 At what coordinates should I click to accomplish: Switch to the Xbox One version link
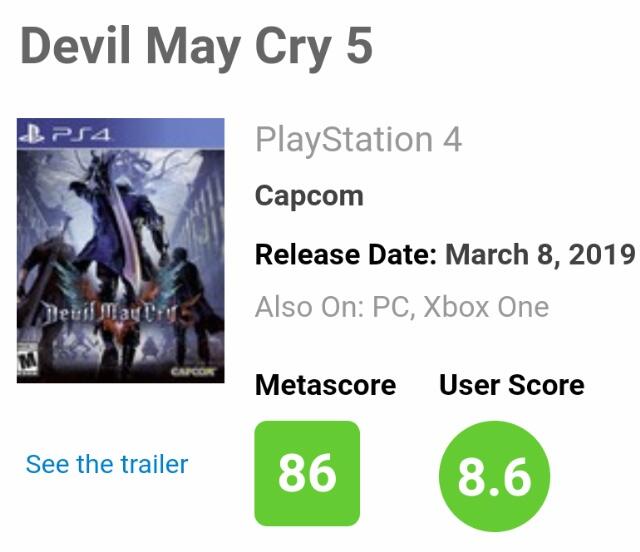[486, 306]
